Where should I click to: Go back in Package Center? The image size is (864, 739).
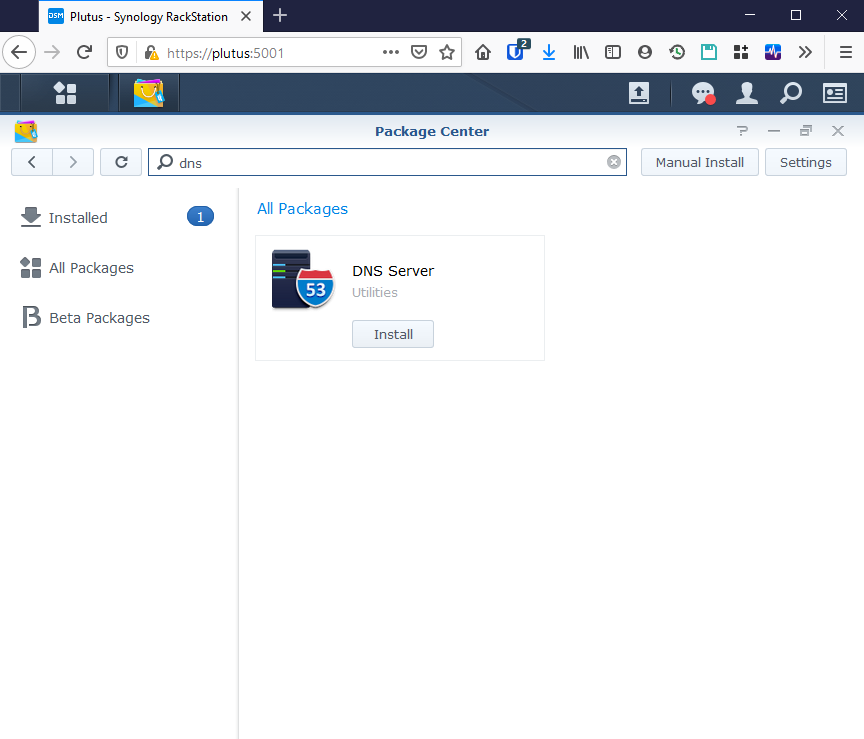32,162
